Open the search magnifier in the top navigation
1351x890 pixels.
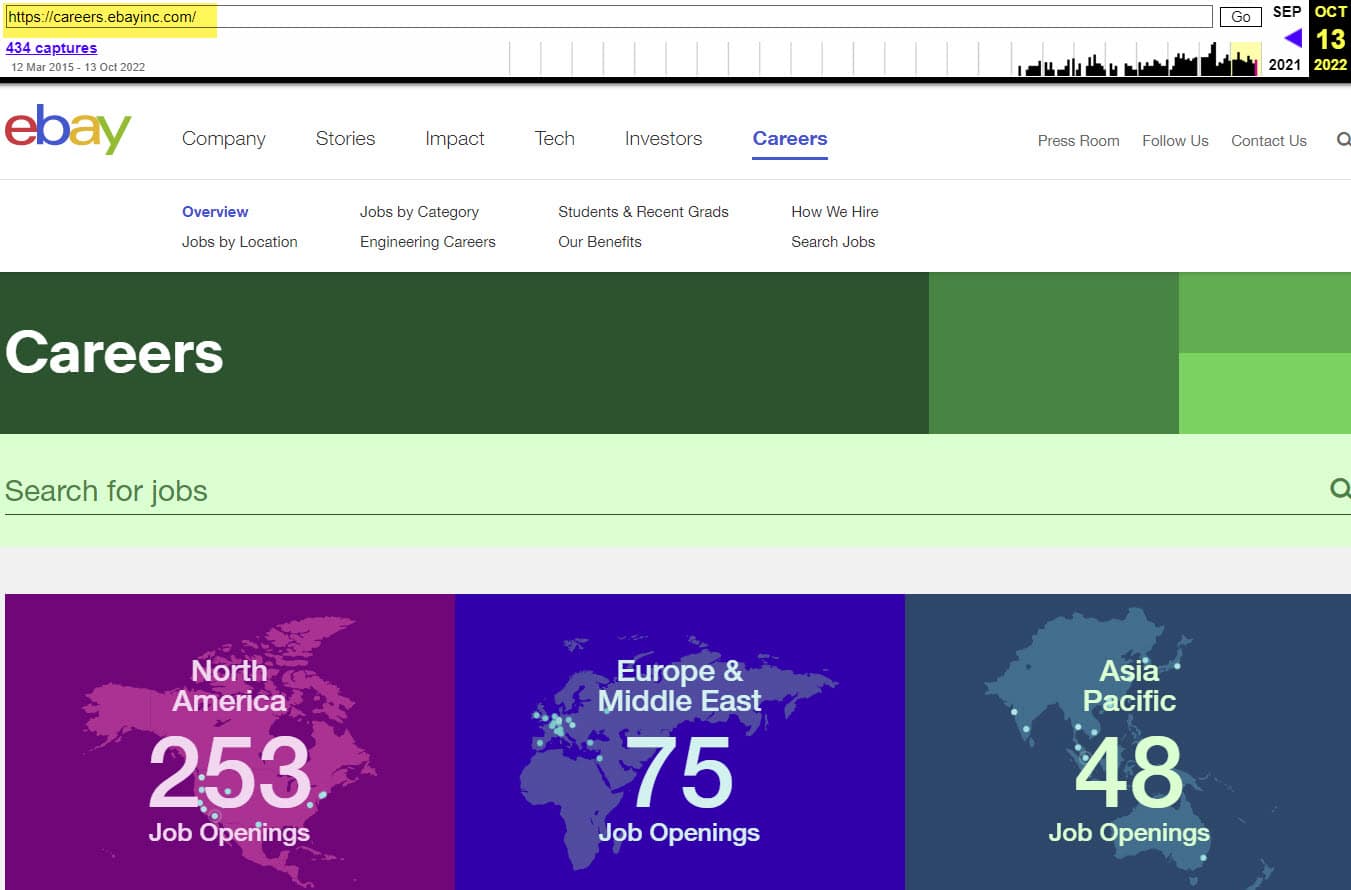[1343, 140]
